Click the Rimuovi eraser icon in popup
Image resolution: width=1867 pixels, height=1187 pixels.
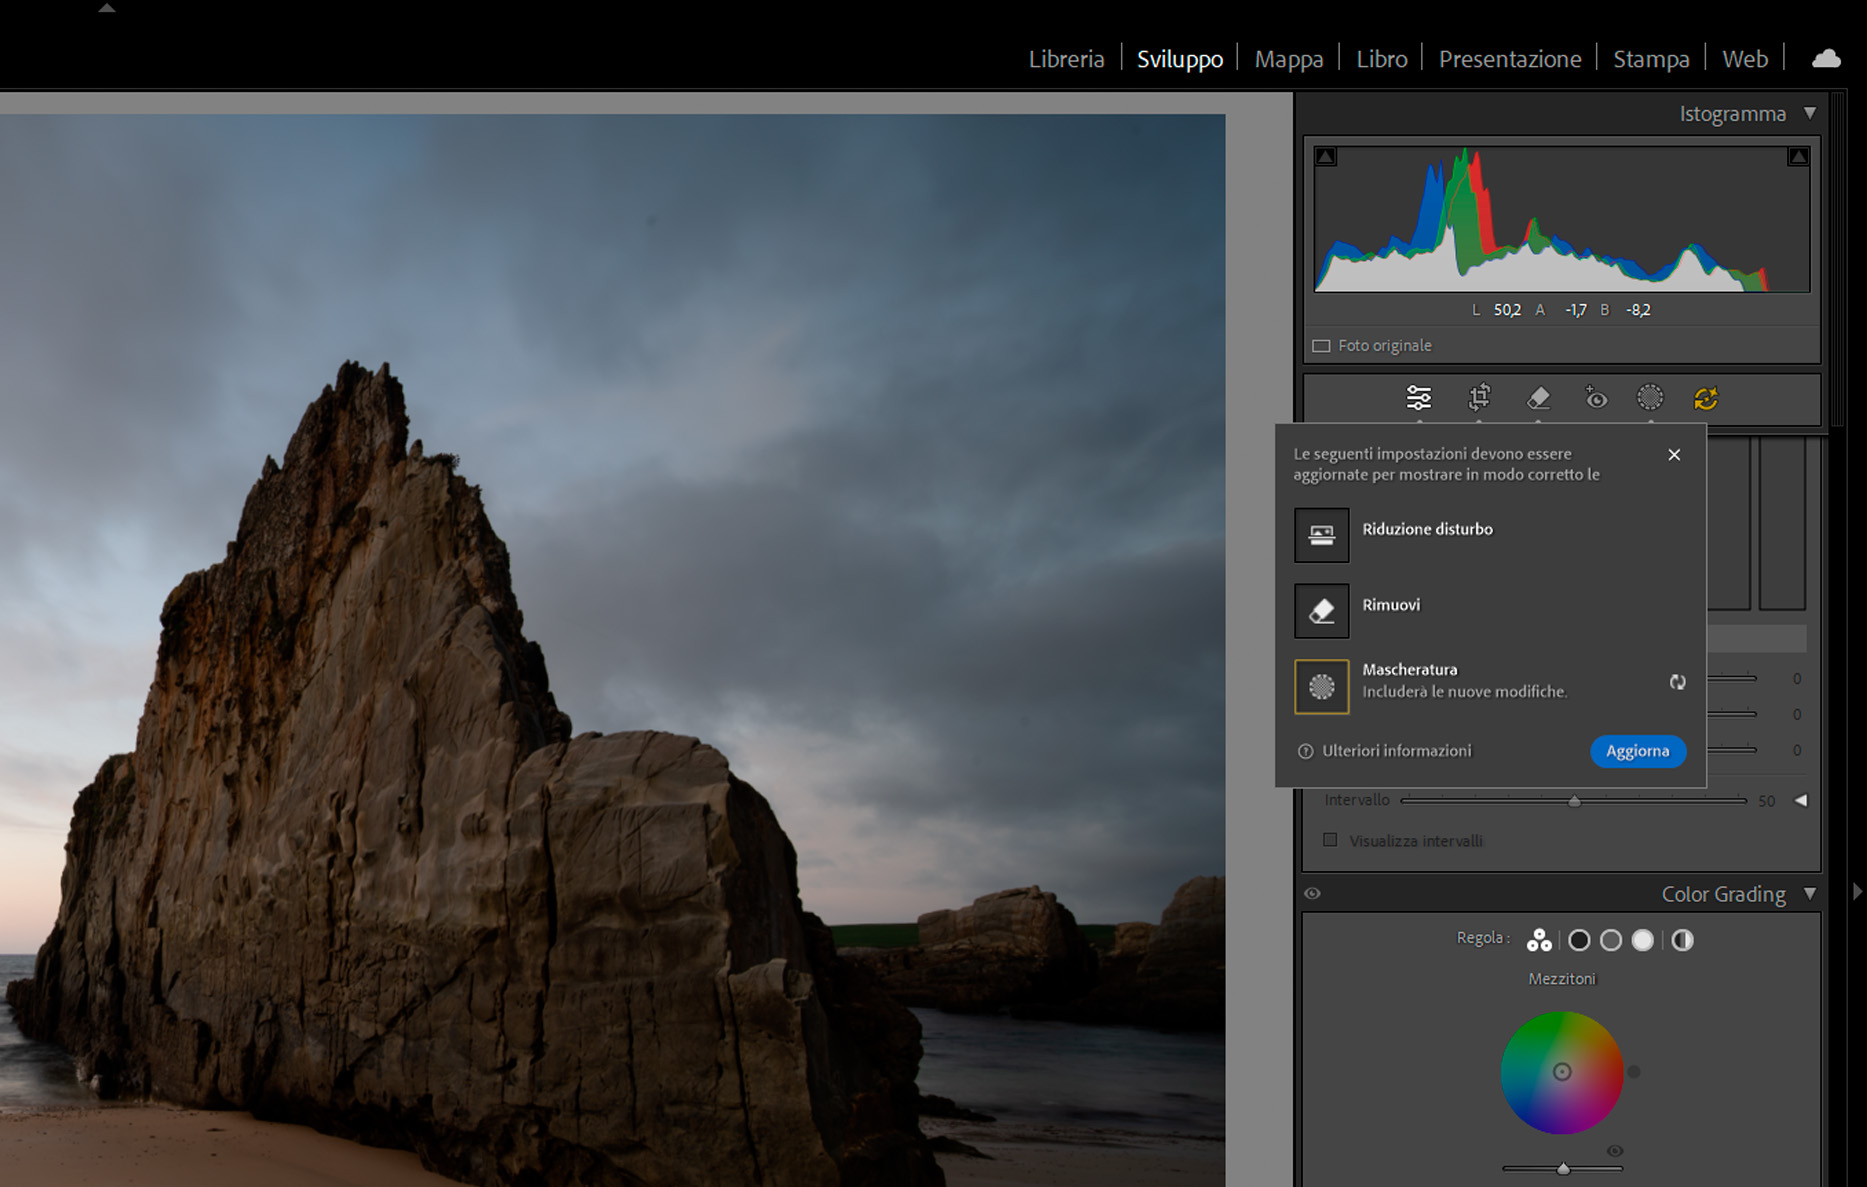coord(1322,611)
